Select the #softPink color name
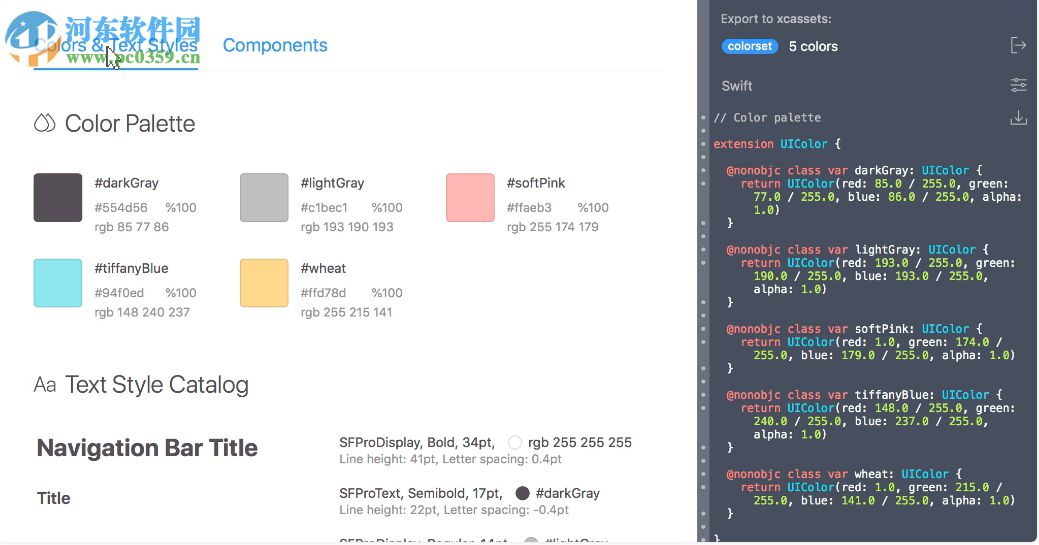1039x545 pixels. pyautogui.click(x=536, y=183)
